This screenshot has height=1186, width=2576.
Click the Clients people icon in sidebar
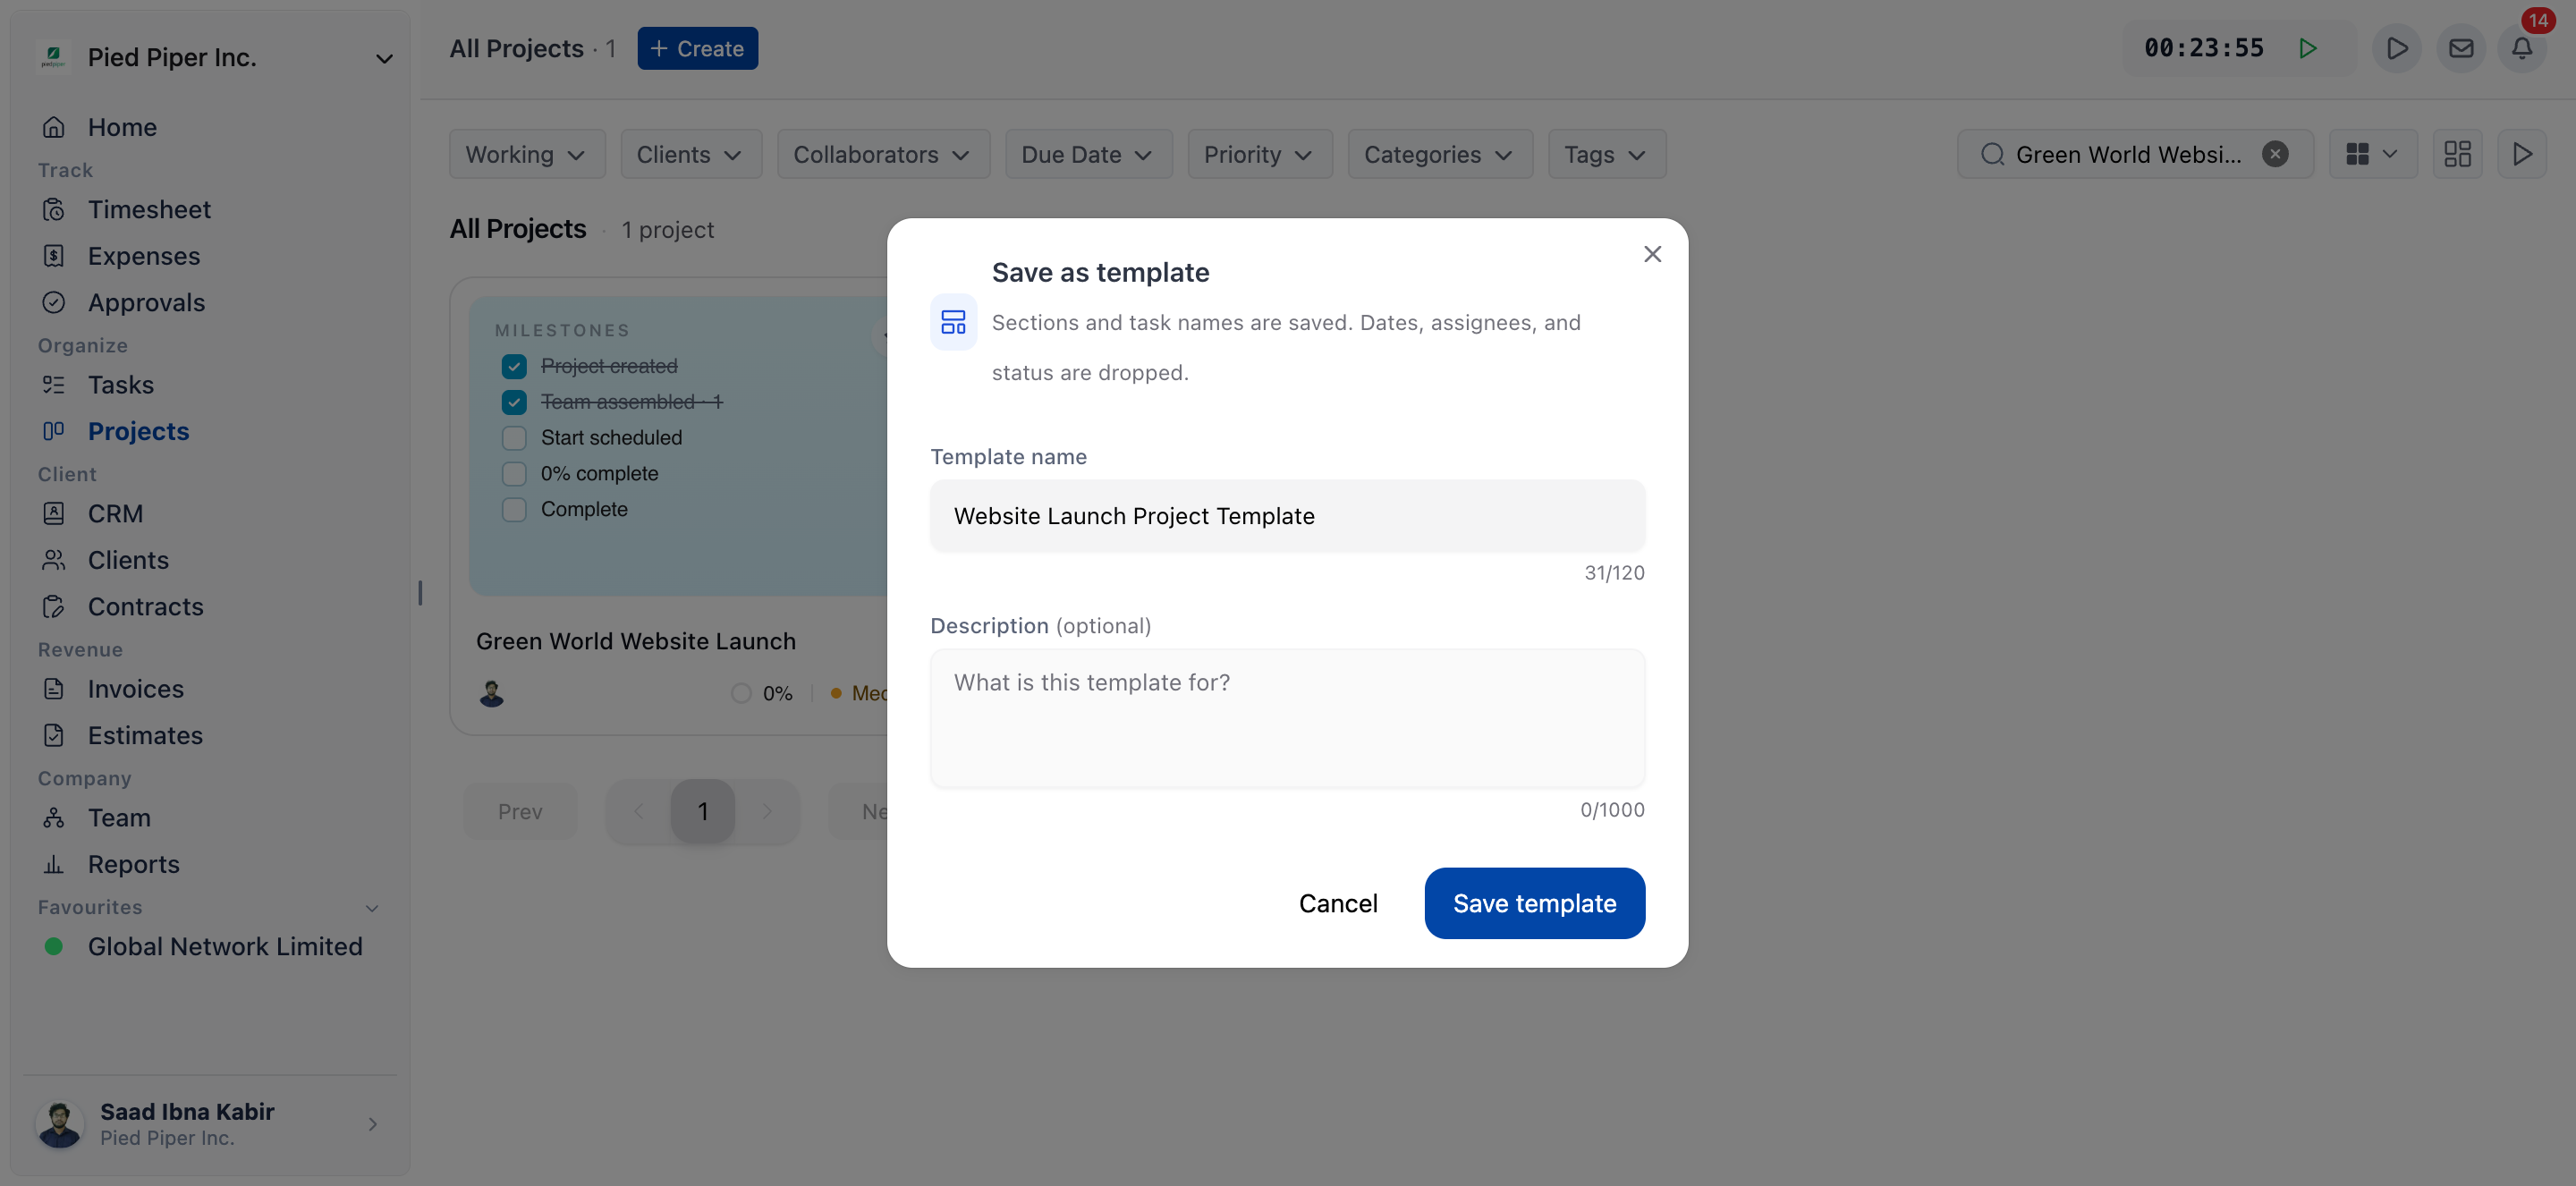(54, 560)
